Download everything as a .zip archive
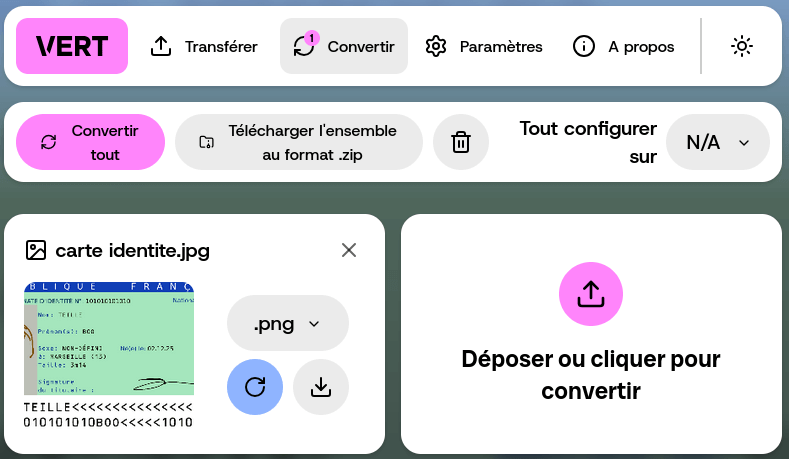 [x=299, y=142]
